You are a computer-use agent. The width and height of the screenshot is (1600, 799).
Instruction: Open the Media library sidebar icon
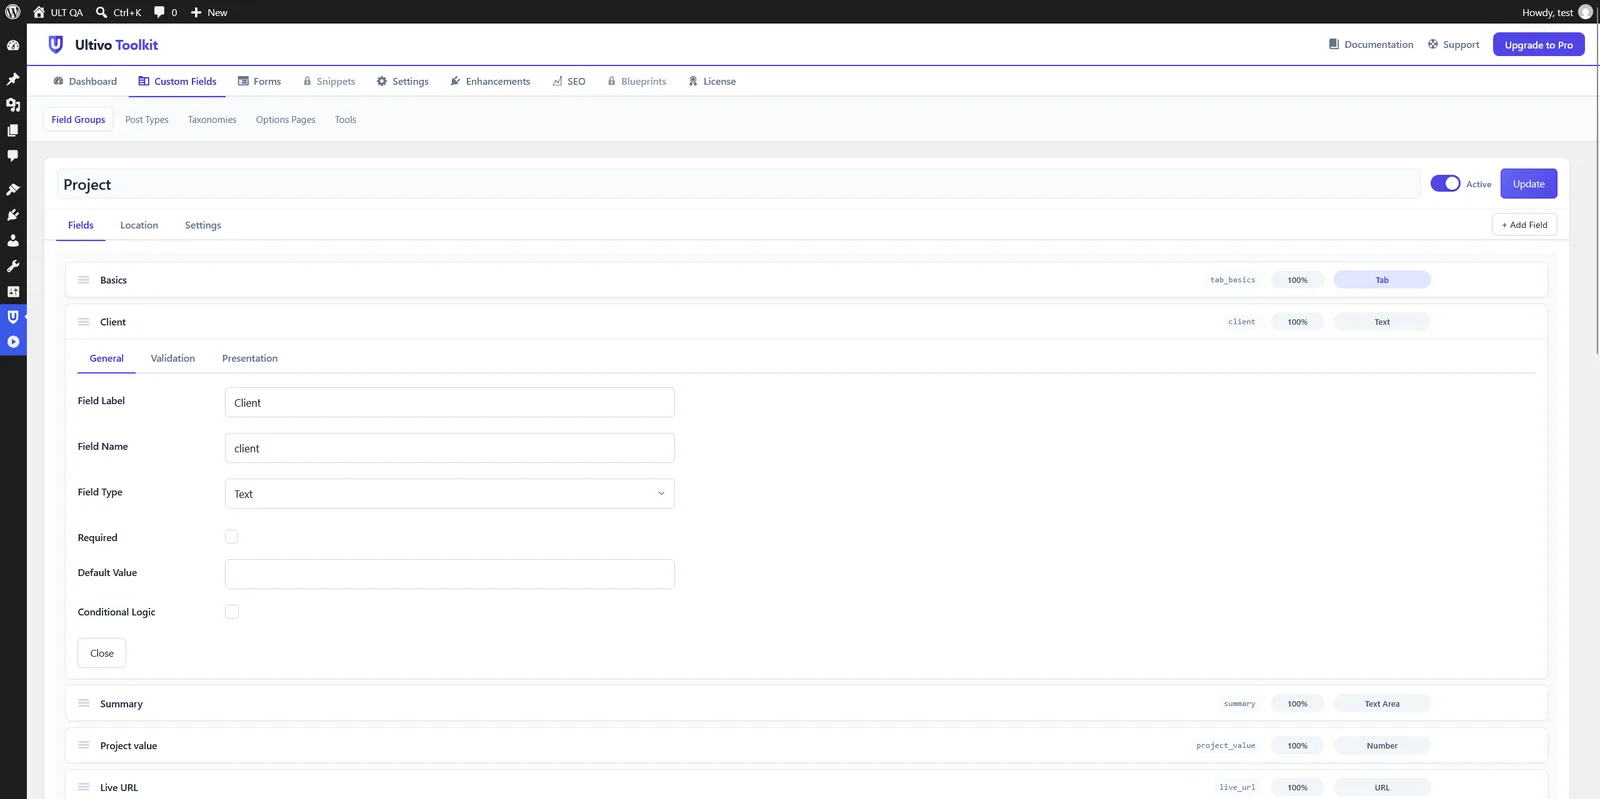click(x=13, y=105)
